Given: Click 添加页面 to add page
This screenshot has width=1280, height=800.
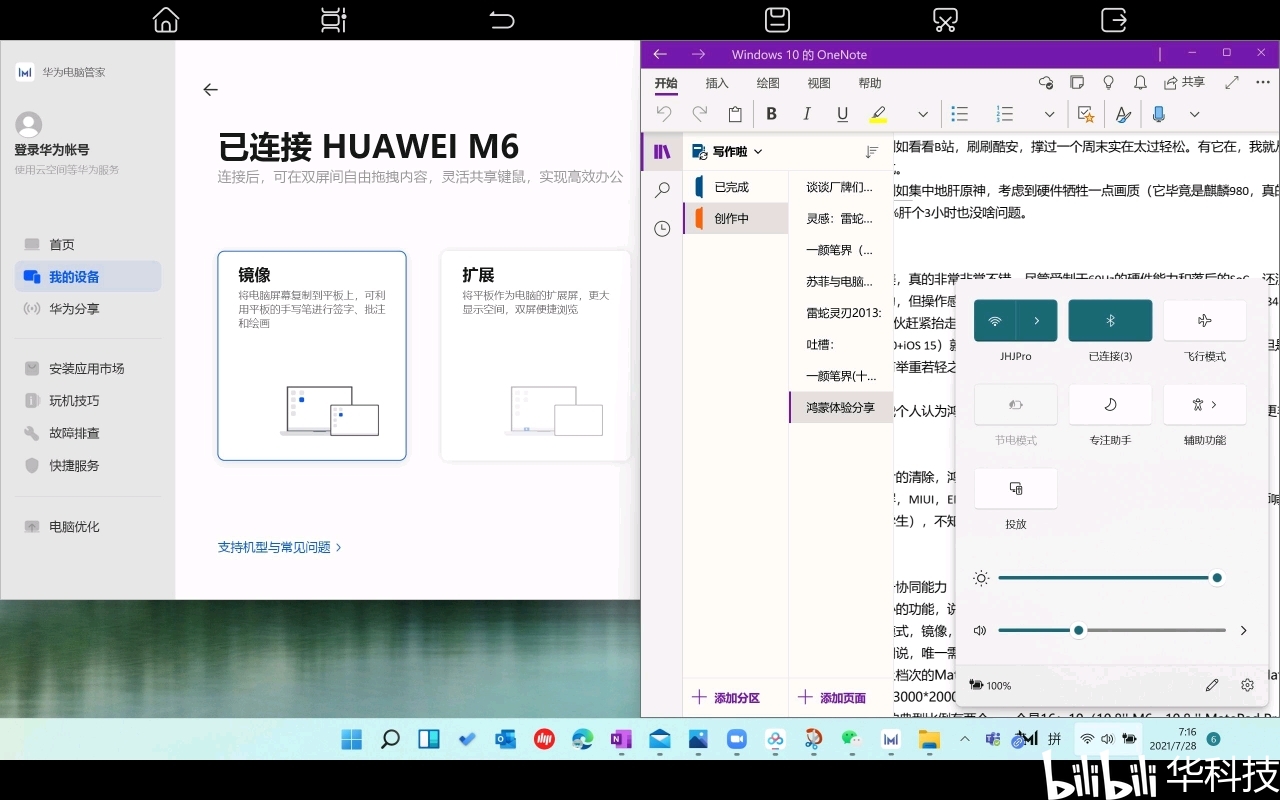Looking at the screenshot, I should pos(832,698).
